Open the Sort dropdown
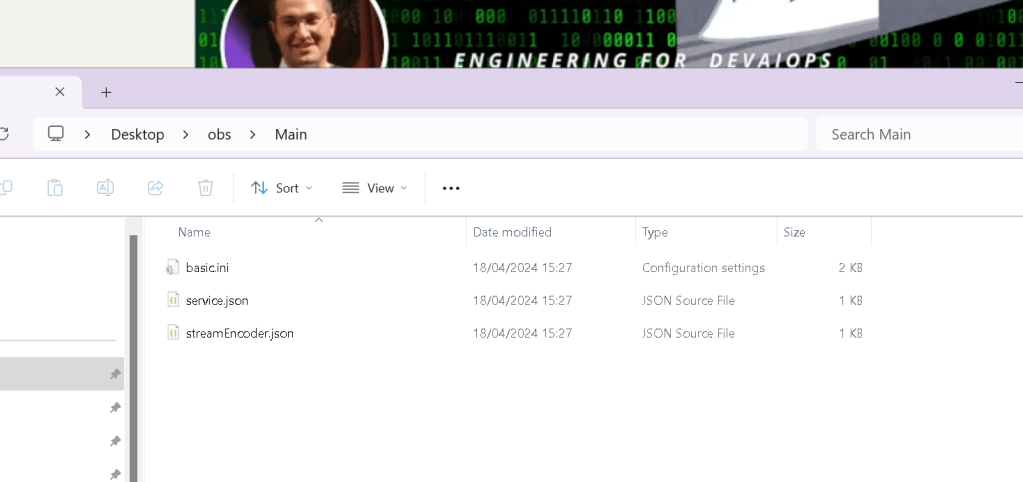The height and width of the screenshot is (482, 1023). (282, 188)
